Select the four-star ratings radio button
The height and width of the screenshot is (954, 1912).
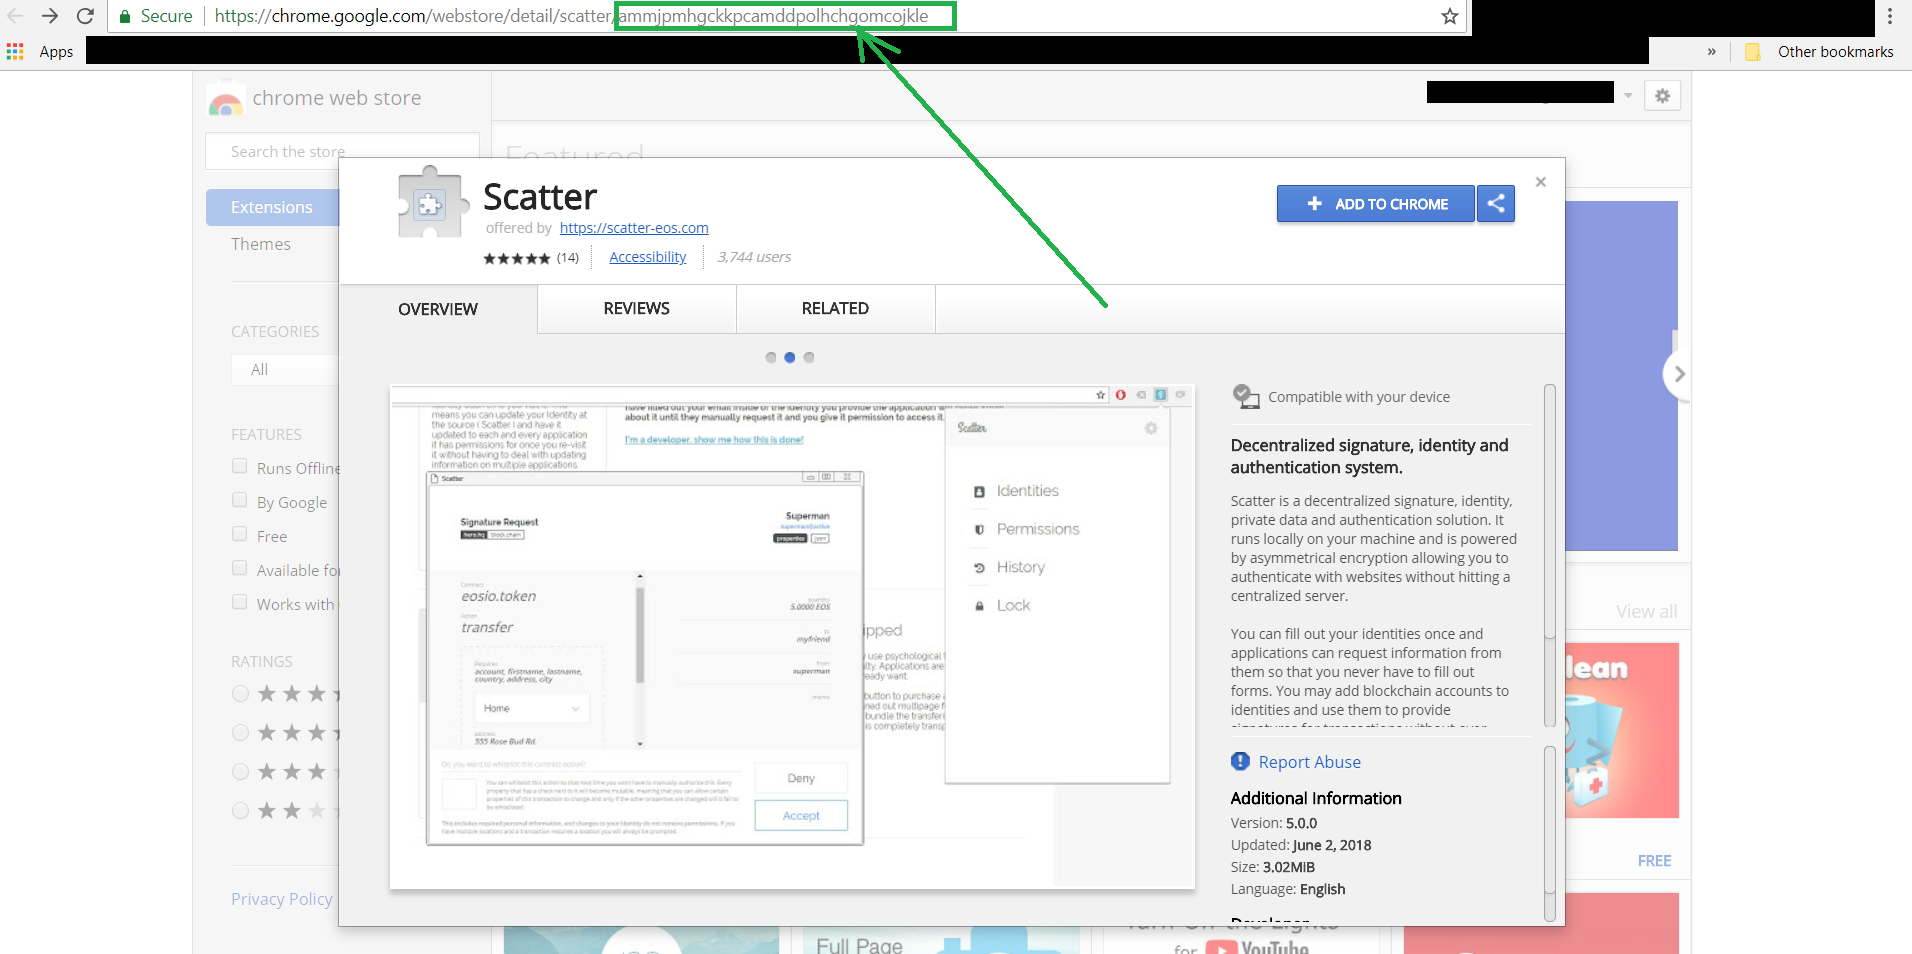(x=240, y=733)
